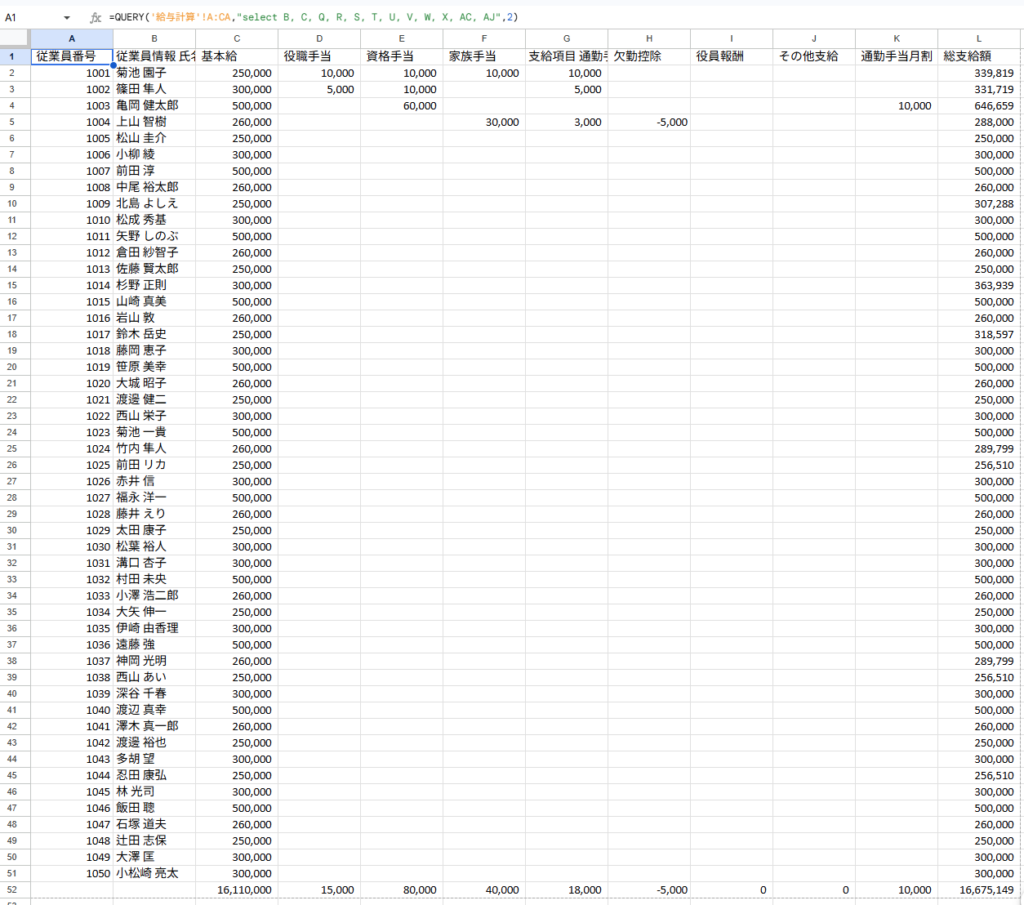Select the total cell 16,675,149
Viewport: 1024px width, 905px height.
click(x=979, y=889)
